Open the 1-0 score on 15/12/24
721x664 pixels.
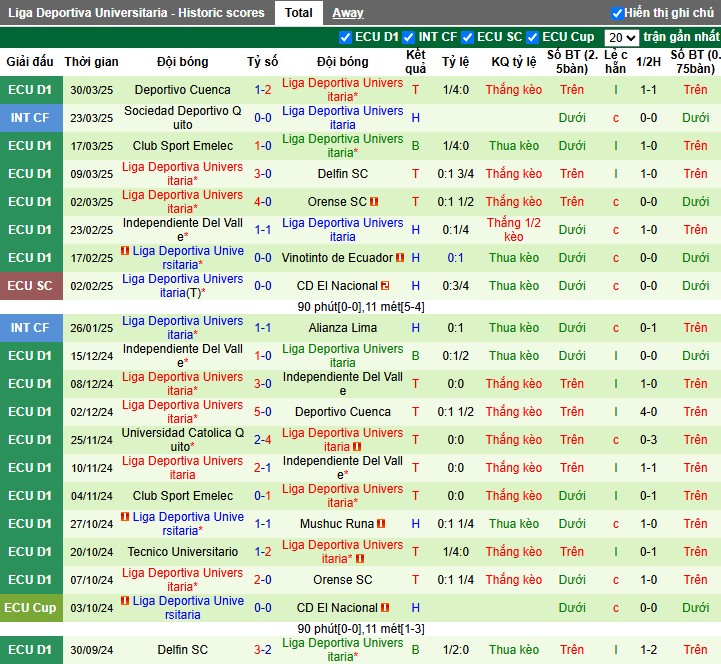click(x=263, y=356)
